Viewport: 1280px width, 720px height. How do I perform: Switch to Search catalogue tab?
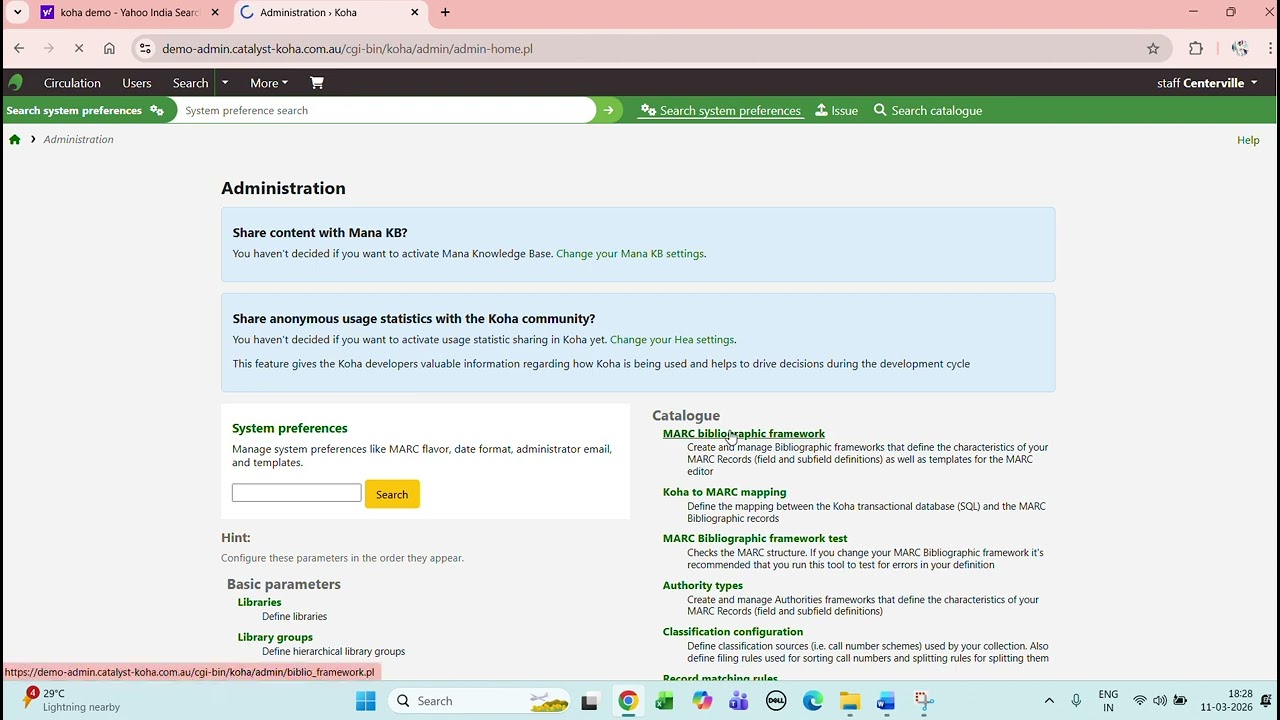point(928,111)
